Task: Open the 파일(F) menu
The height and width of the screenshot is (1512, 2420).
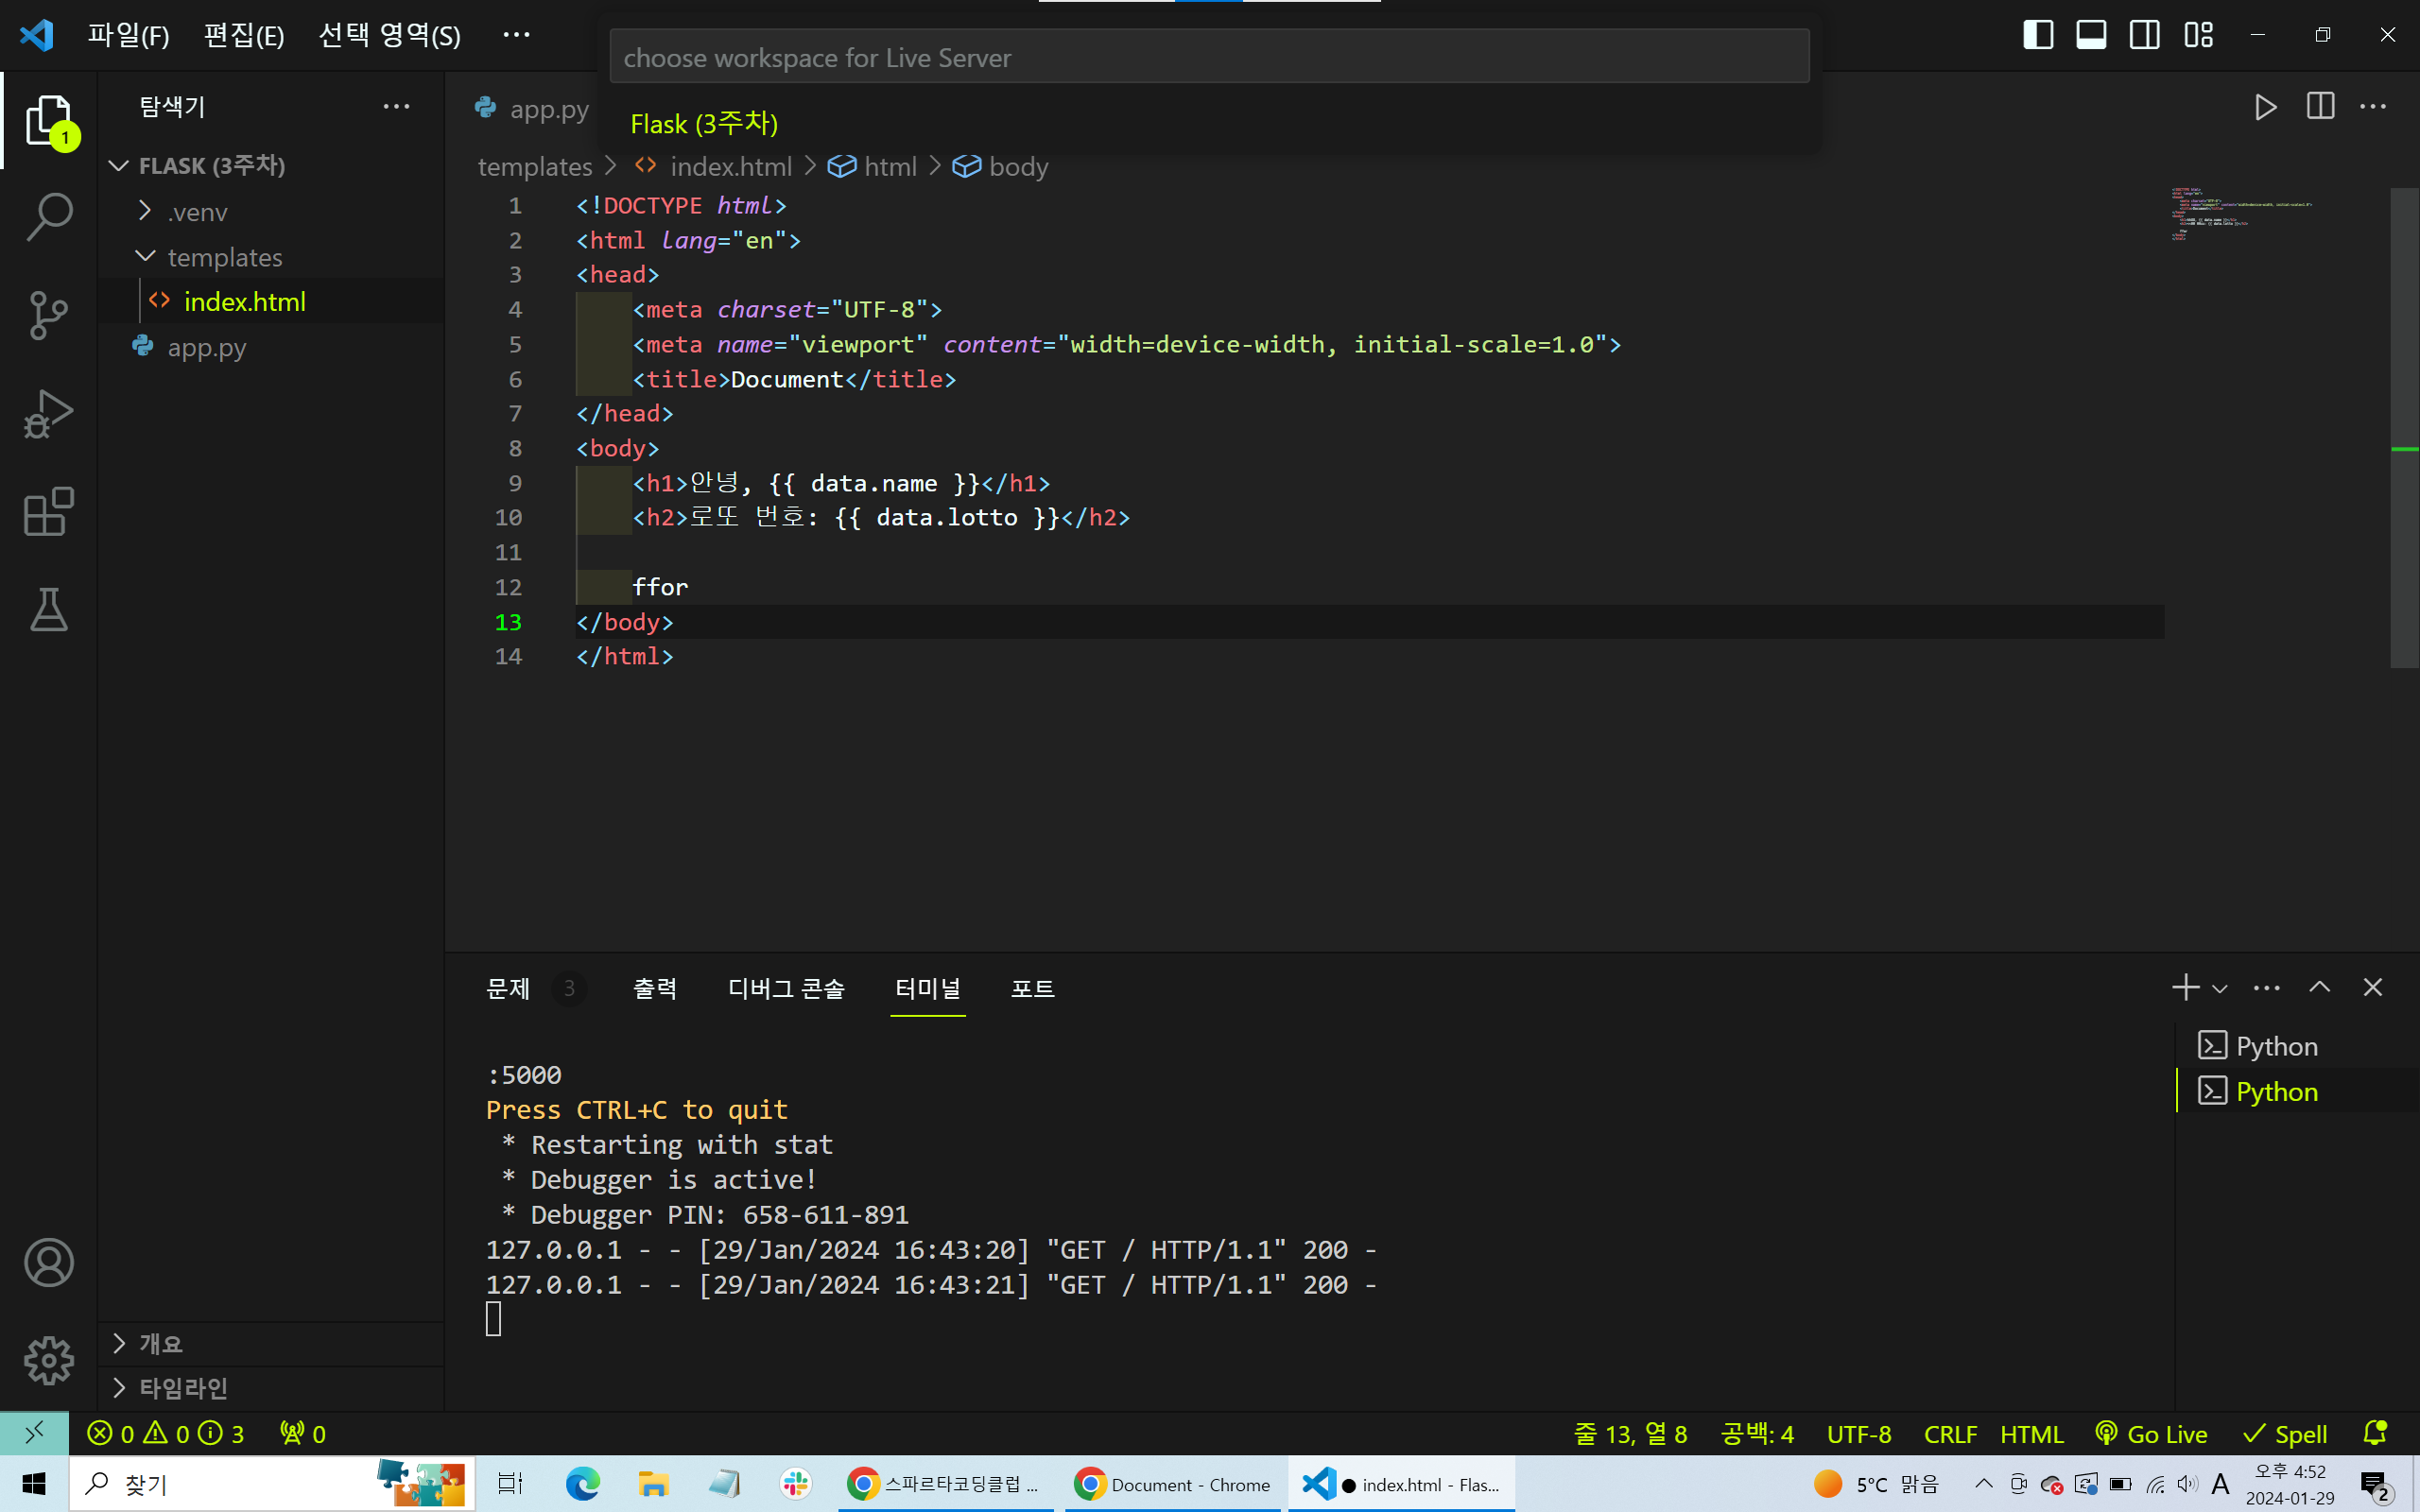Action: 128,35
